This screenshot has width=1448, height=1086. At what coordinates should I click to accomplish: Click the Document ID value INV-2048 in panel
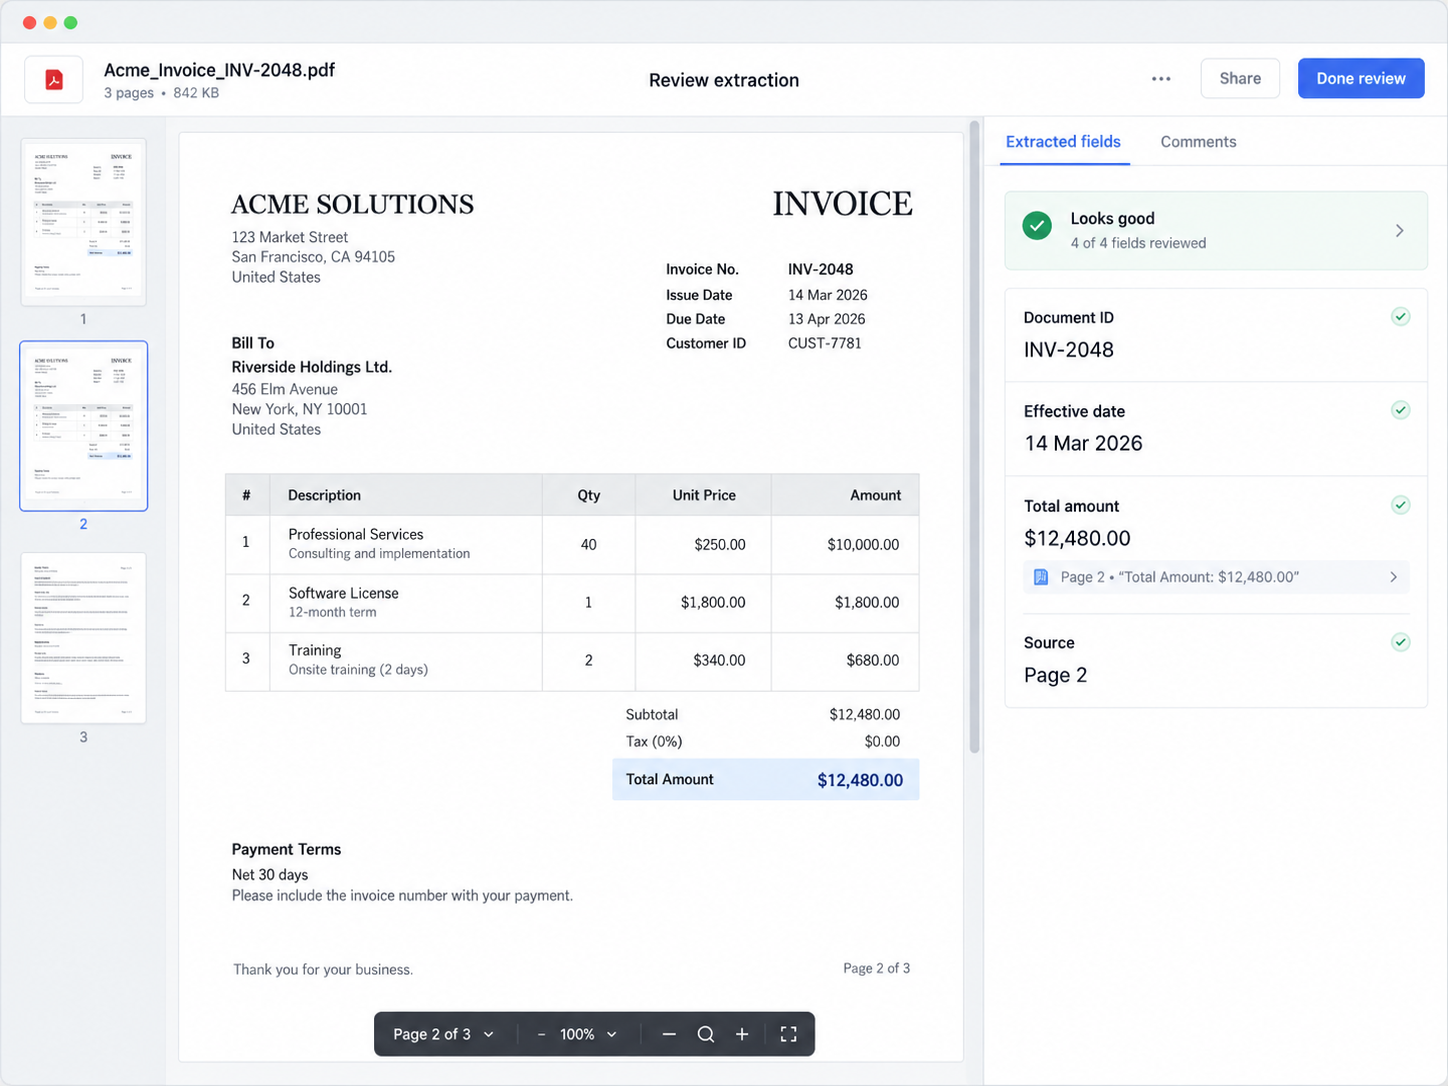point(1068,350)
